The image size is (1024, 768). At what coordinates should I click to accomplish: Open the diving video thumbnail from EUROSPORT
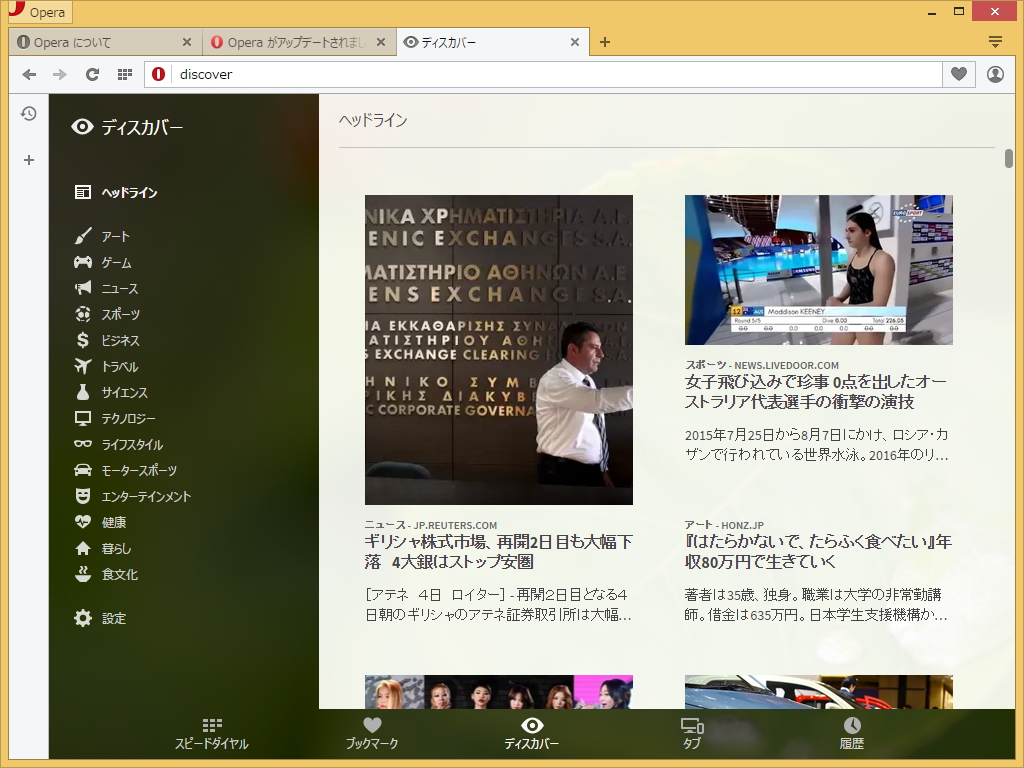[x=818, y=269]
